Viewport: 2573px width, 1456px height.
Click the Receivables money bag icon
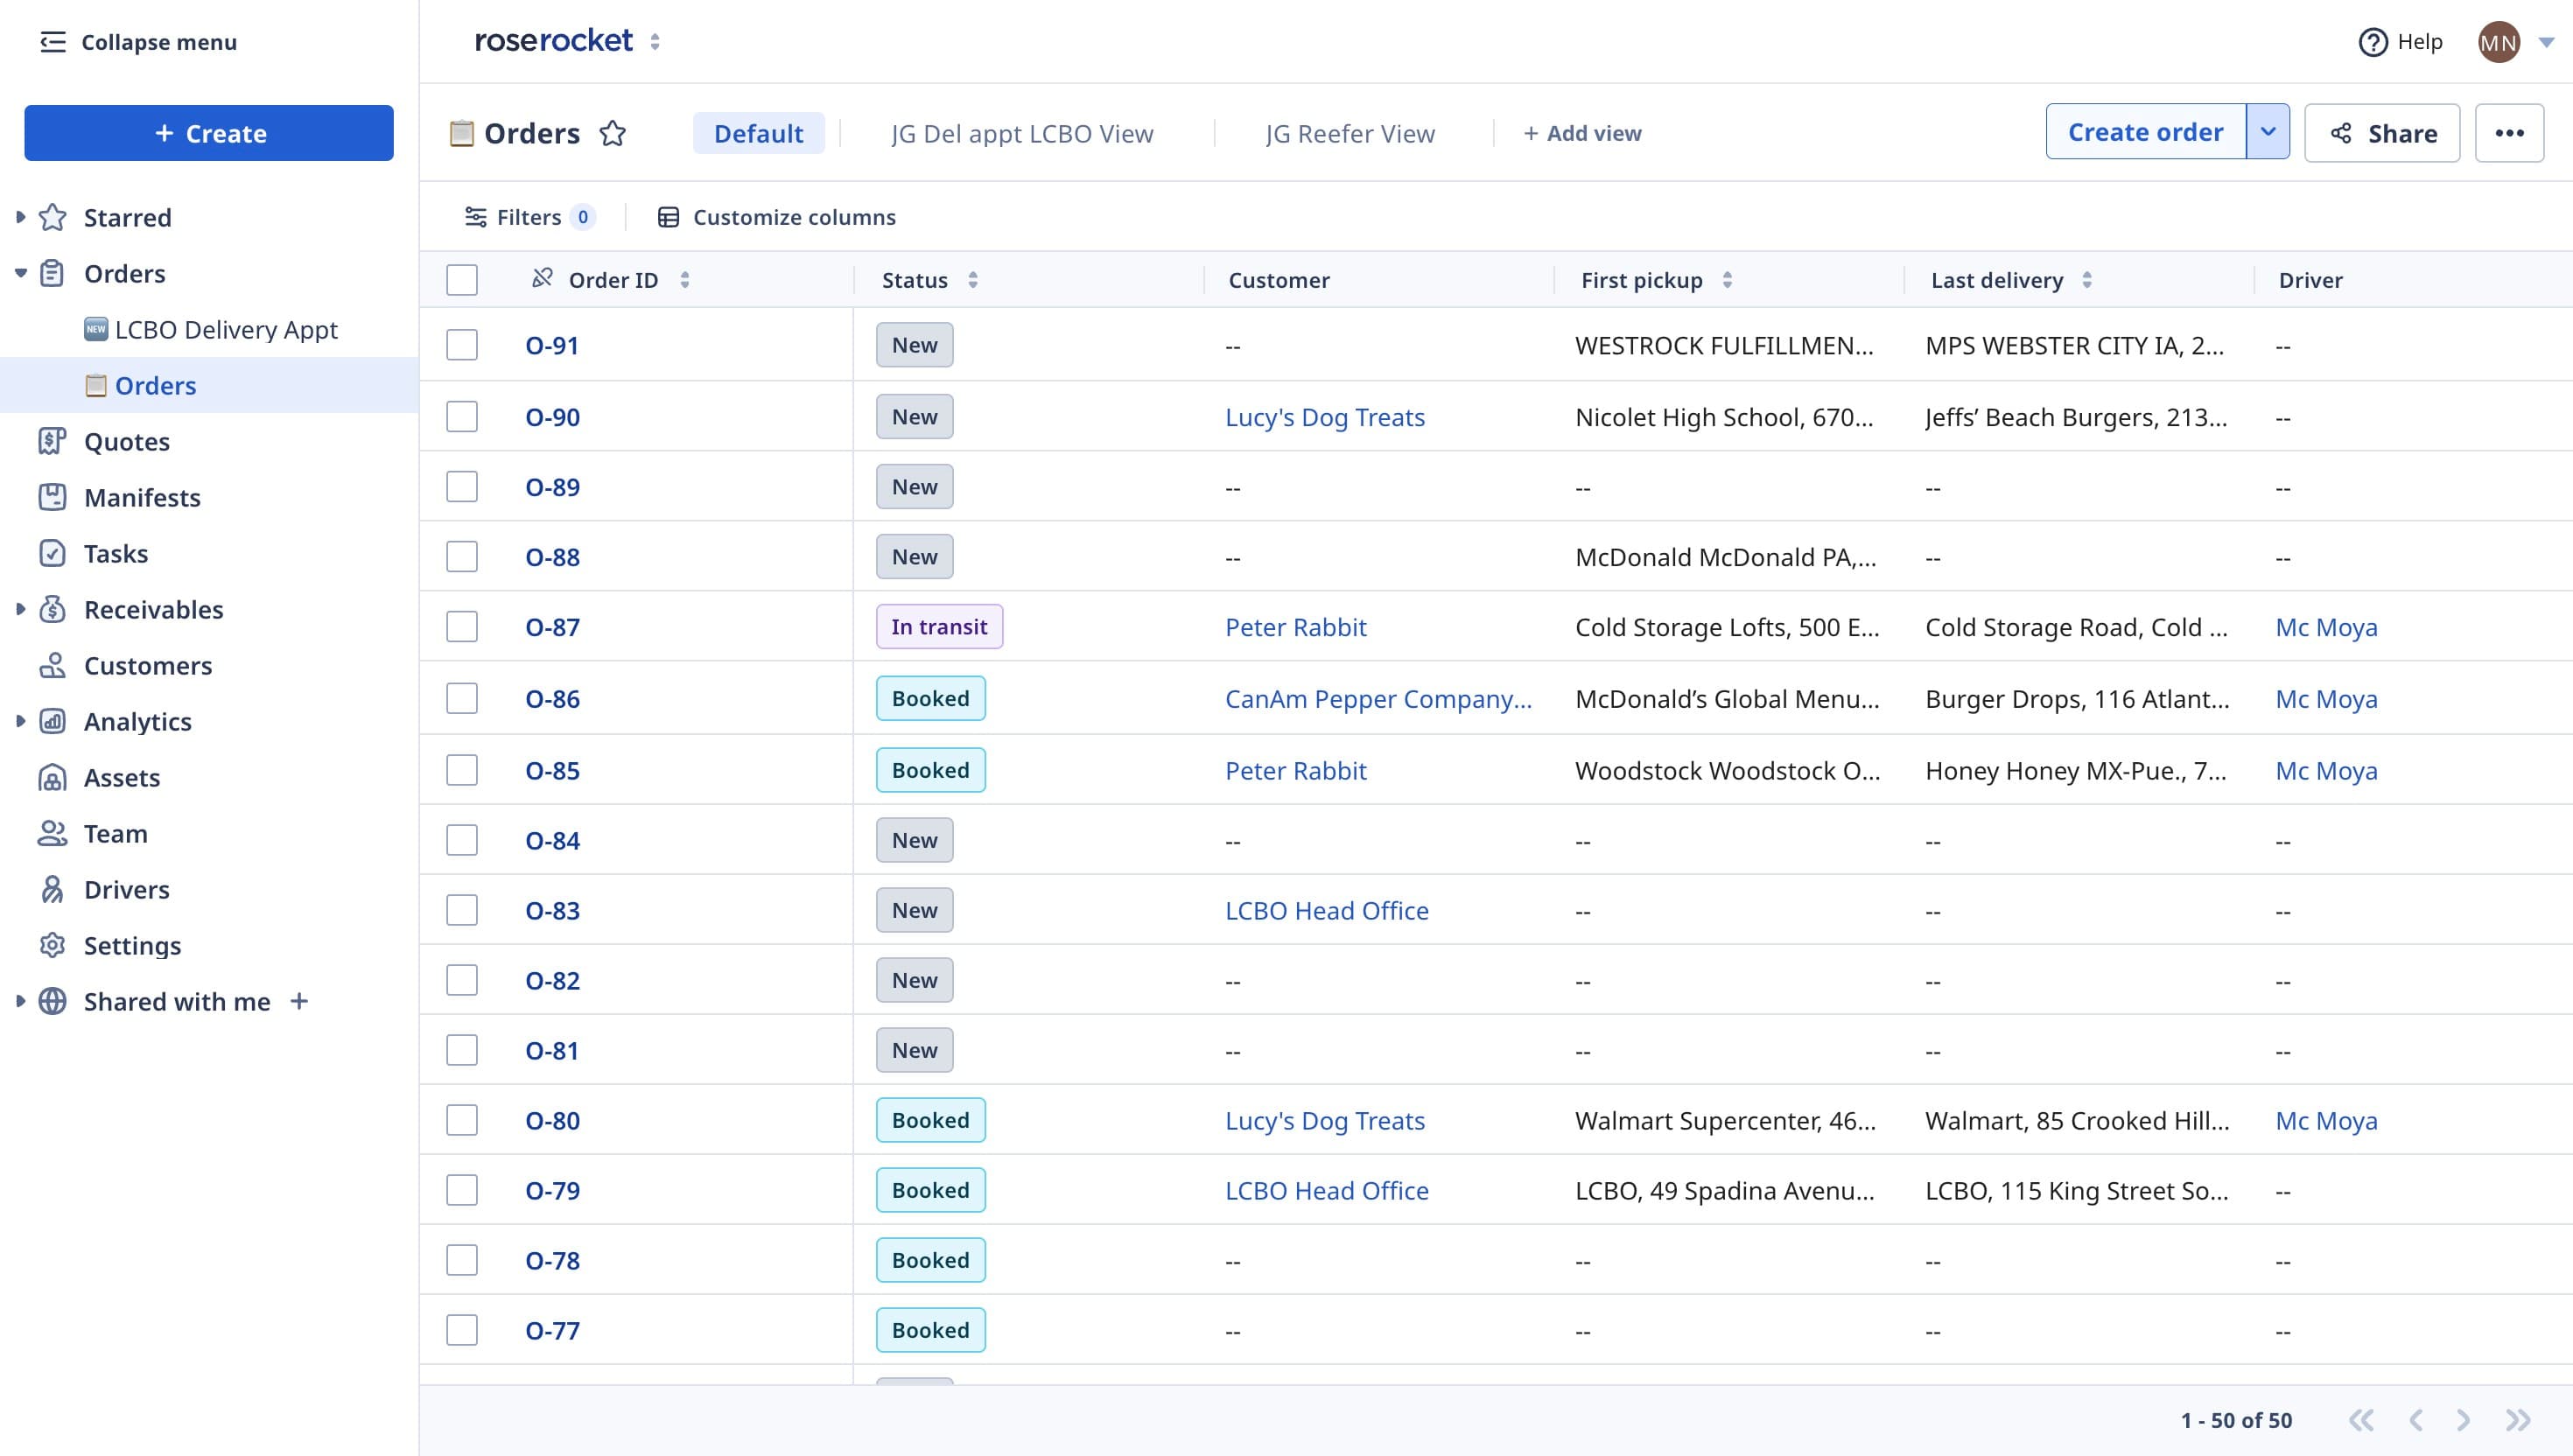point(53,609)
